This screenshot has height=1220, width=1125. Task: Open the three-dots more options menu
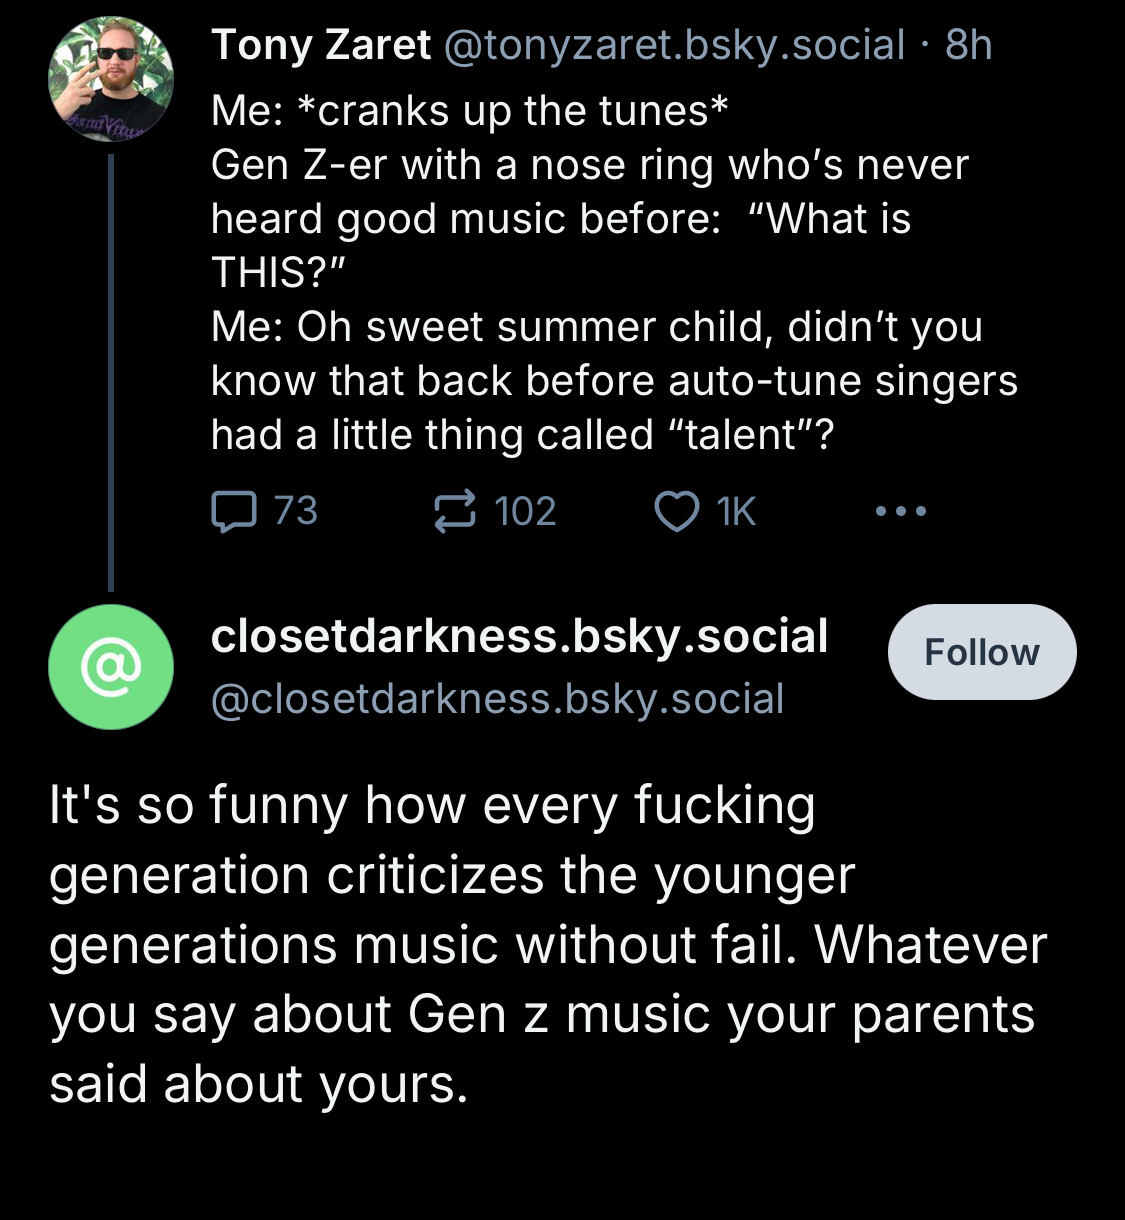900,512
